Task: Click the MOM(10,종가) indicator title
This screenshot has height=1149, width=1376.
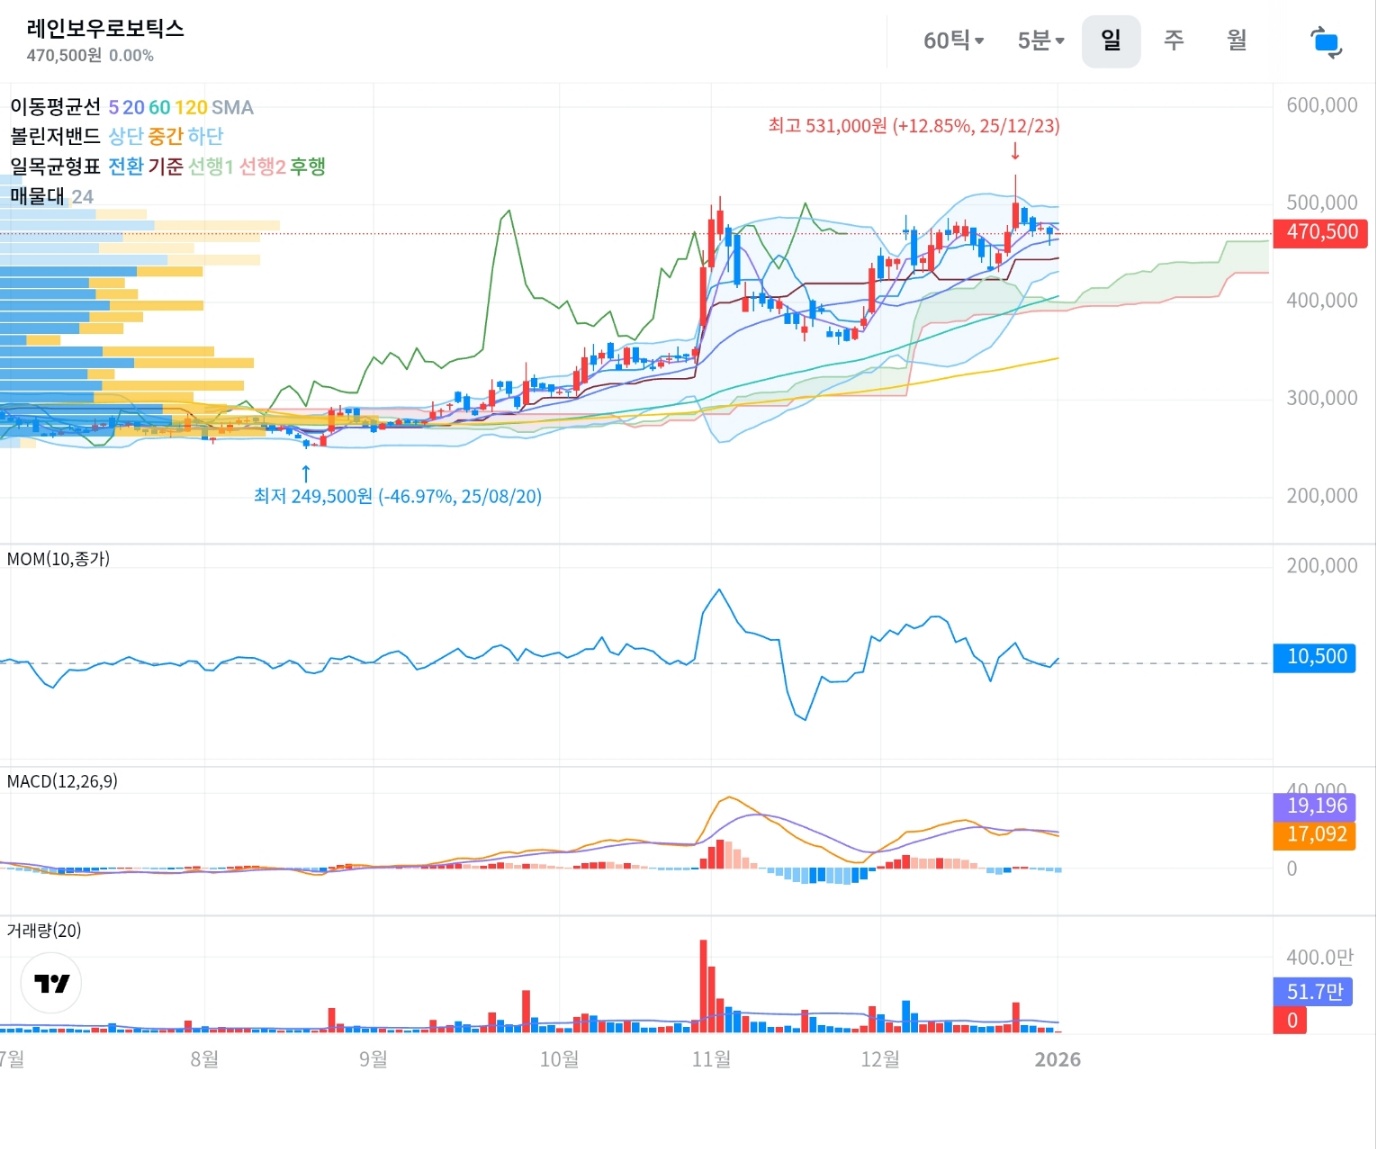Action: (x=58, y=559)
